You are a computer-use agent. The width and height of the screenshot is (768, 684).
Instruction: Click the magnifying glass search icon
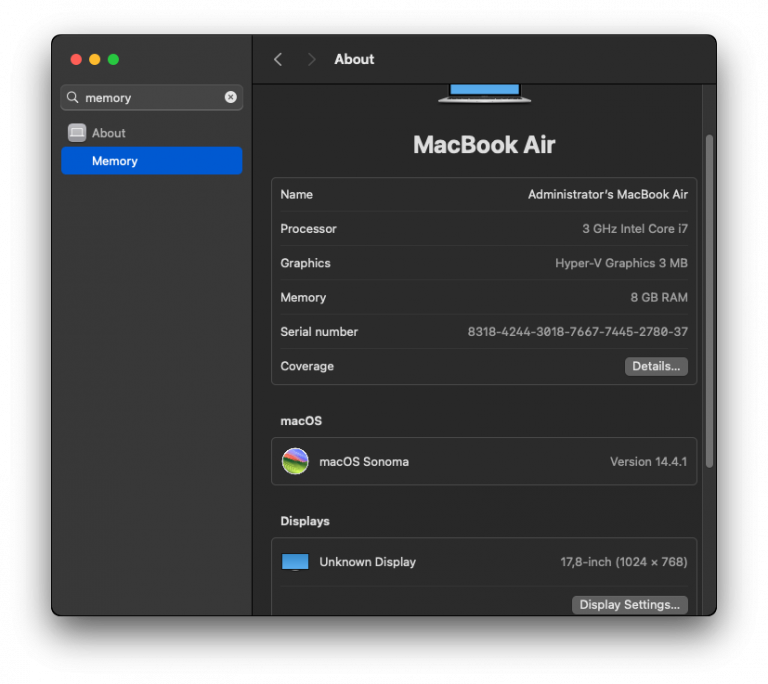coord(73,98)
